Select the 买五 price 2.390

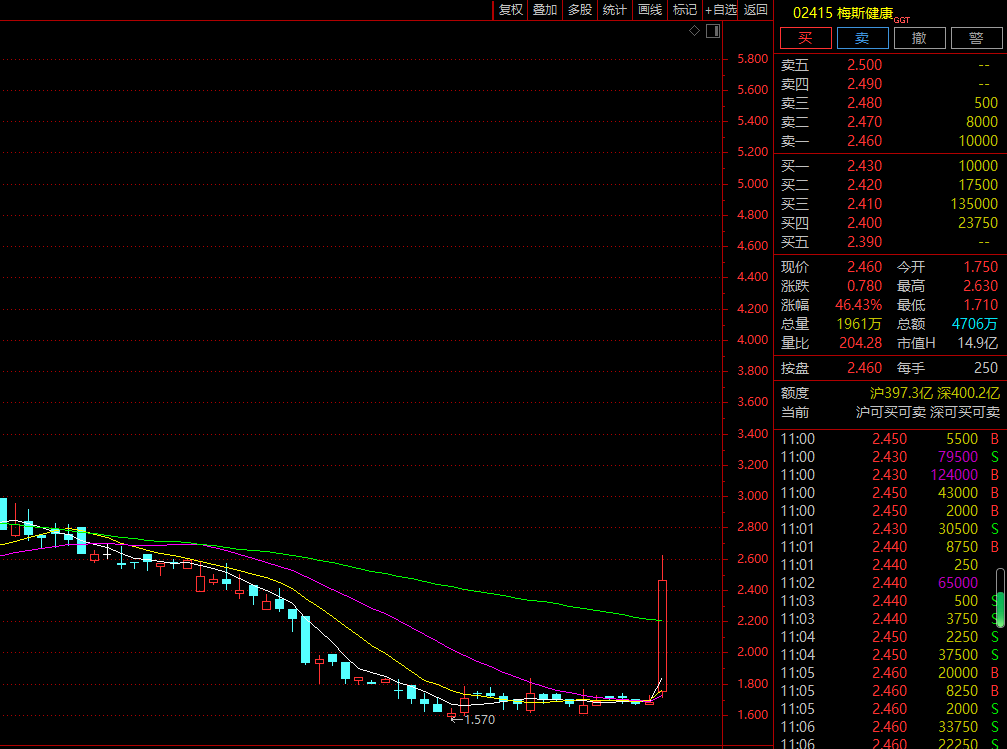point(864,242)
